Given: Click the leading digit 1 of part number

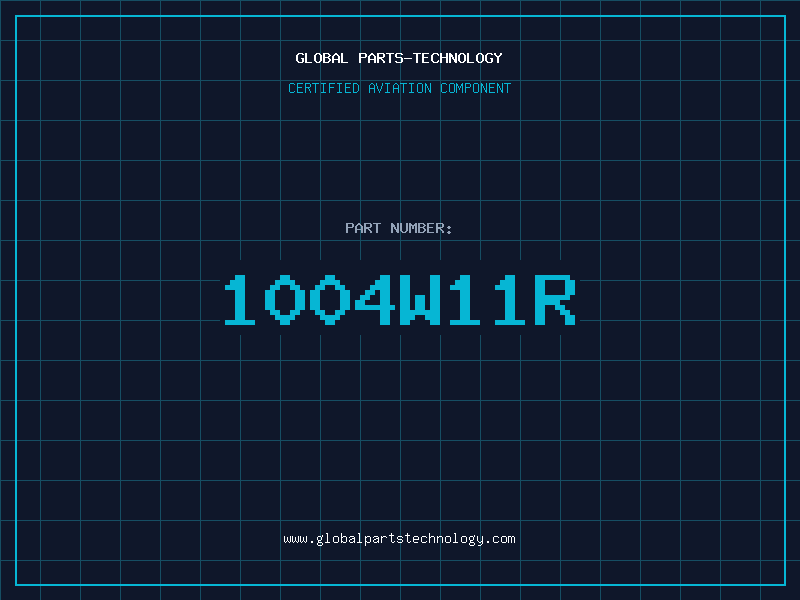Looking at the screenshot, I should (240, 299).
